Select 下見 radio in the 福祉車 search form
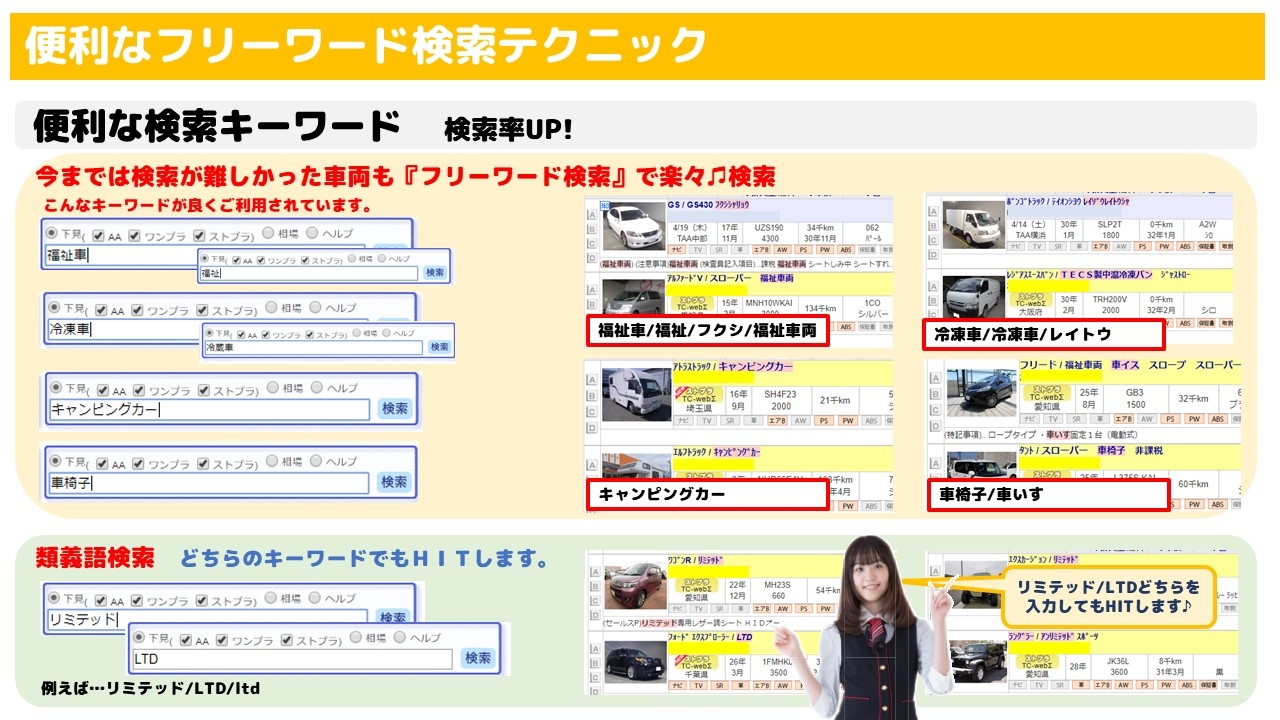1280x720 pixels. click(52, 234)
